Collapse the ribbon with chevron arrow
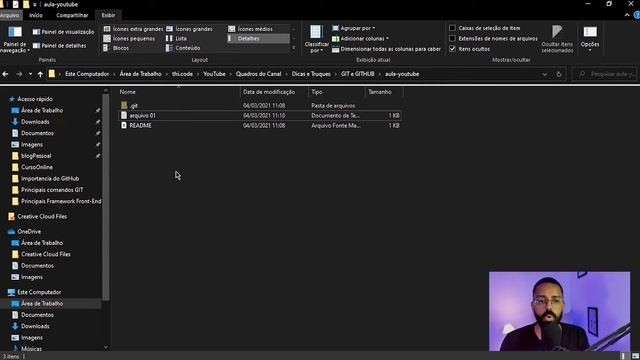 pos(627,15)
